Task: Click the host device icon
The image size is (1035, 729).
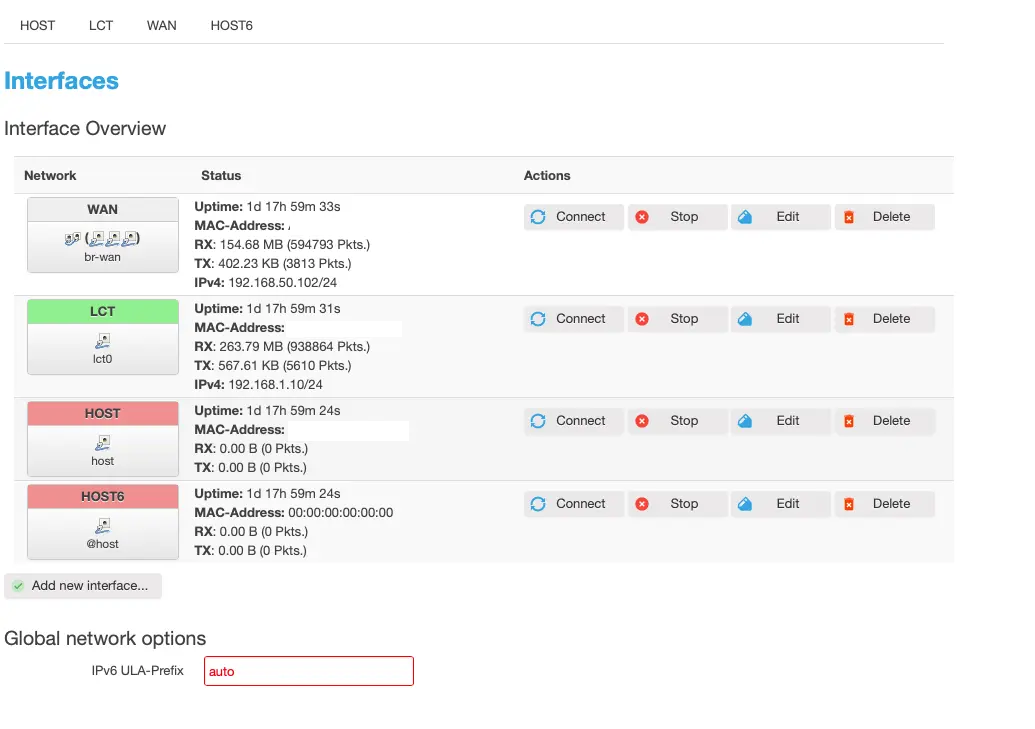Action: point(102,442)
